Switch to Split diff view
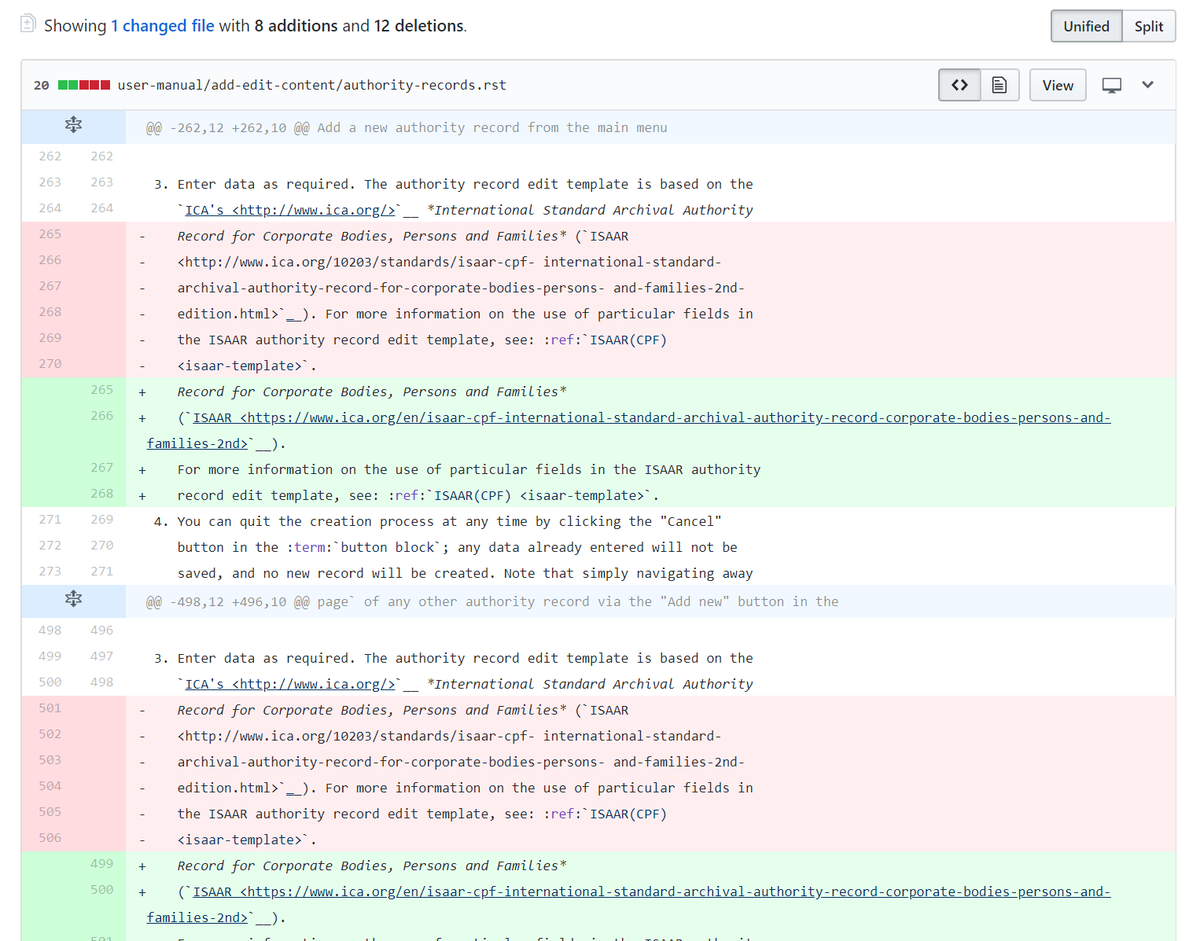This screenshot has width=1200, height=941. (x=1148, y=26)
